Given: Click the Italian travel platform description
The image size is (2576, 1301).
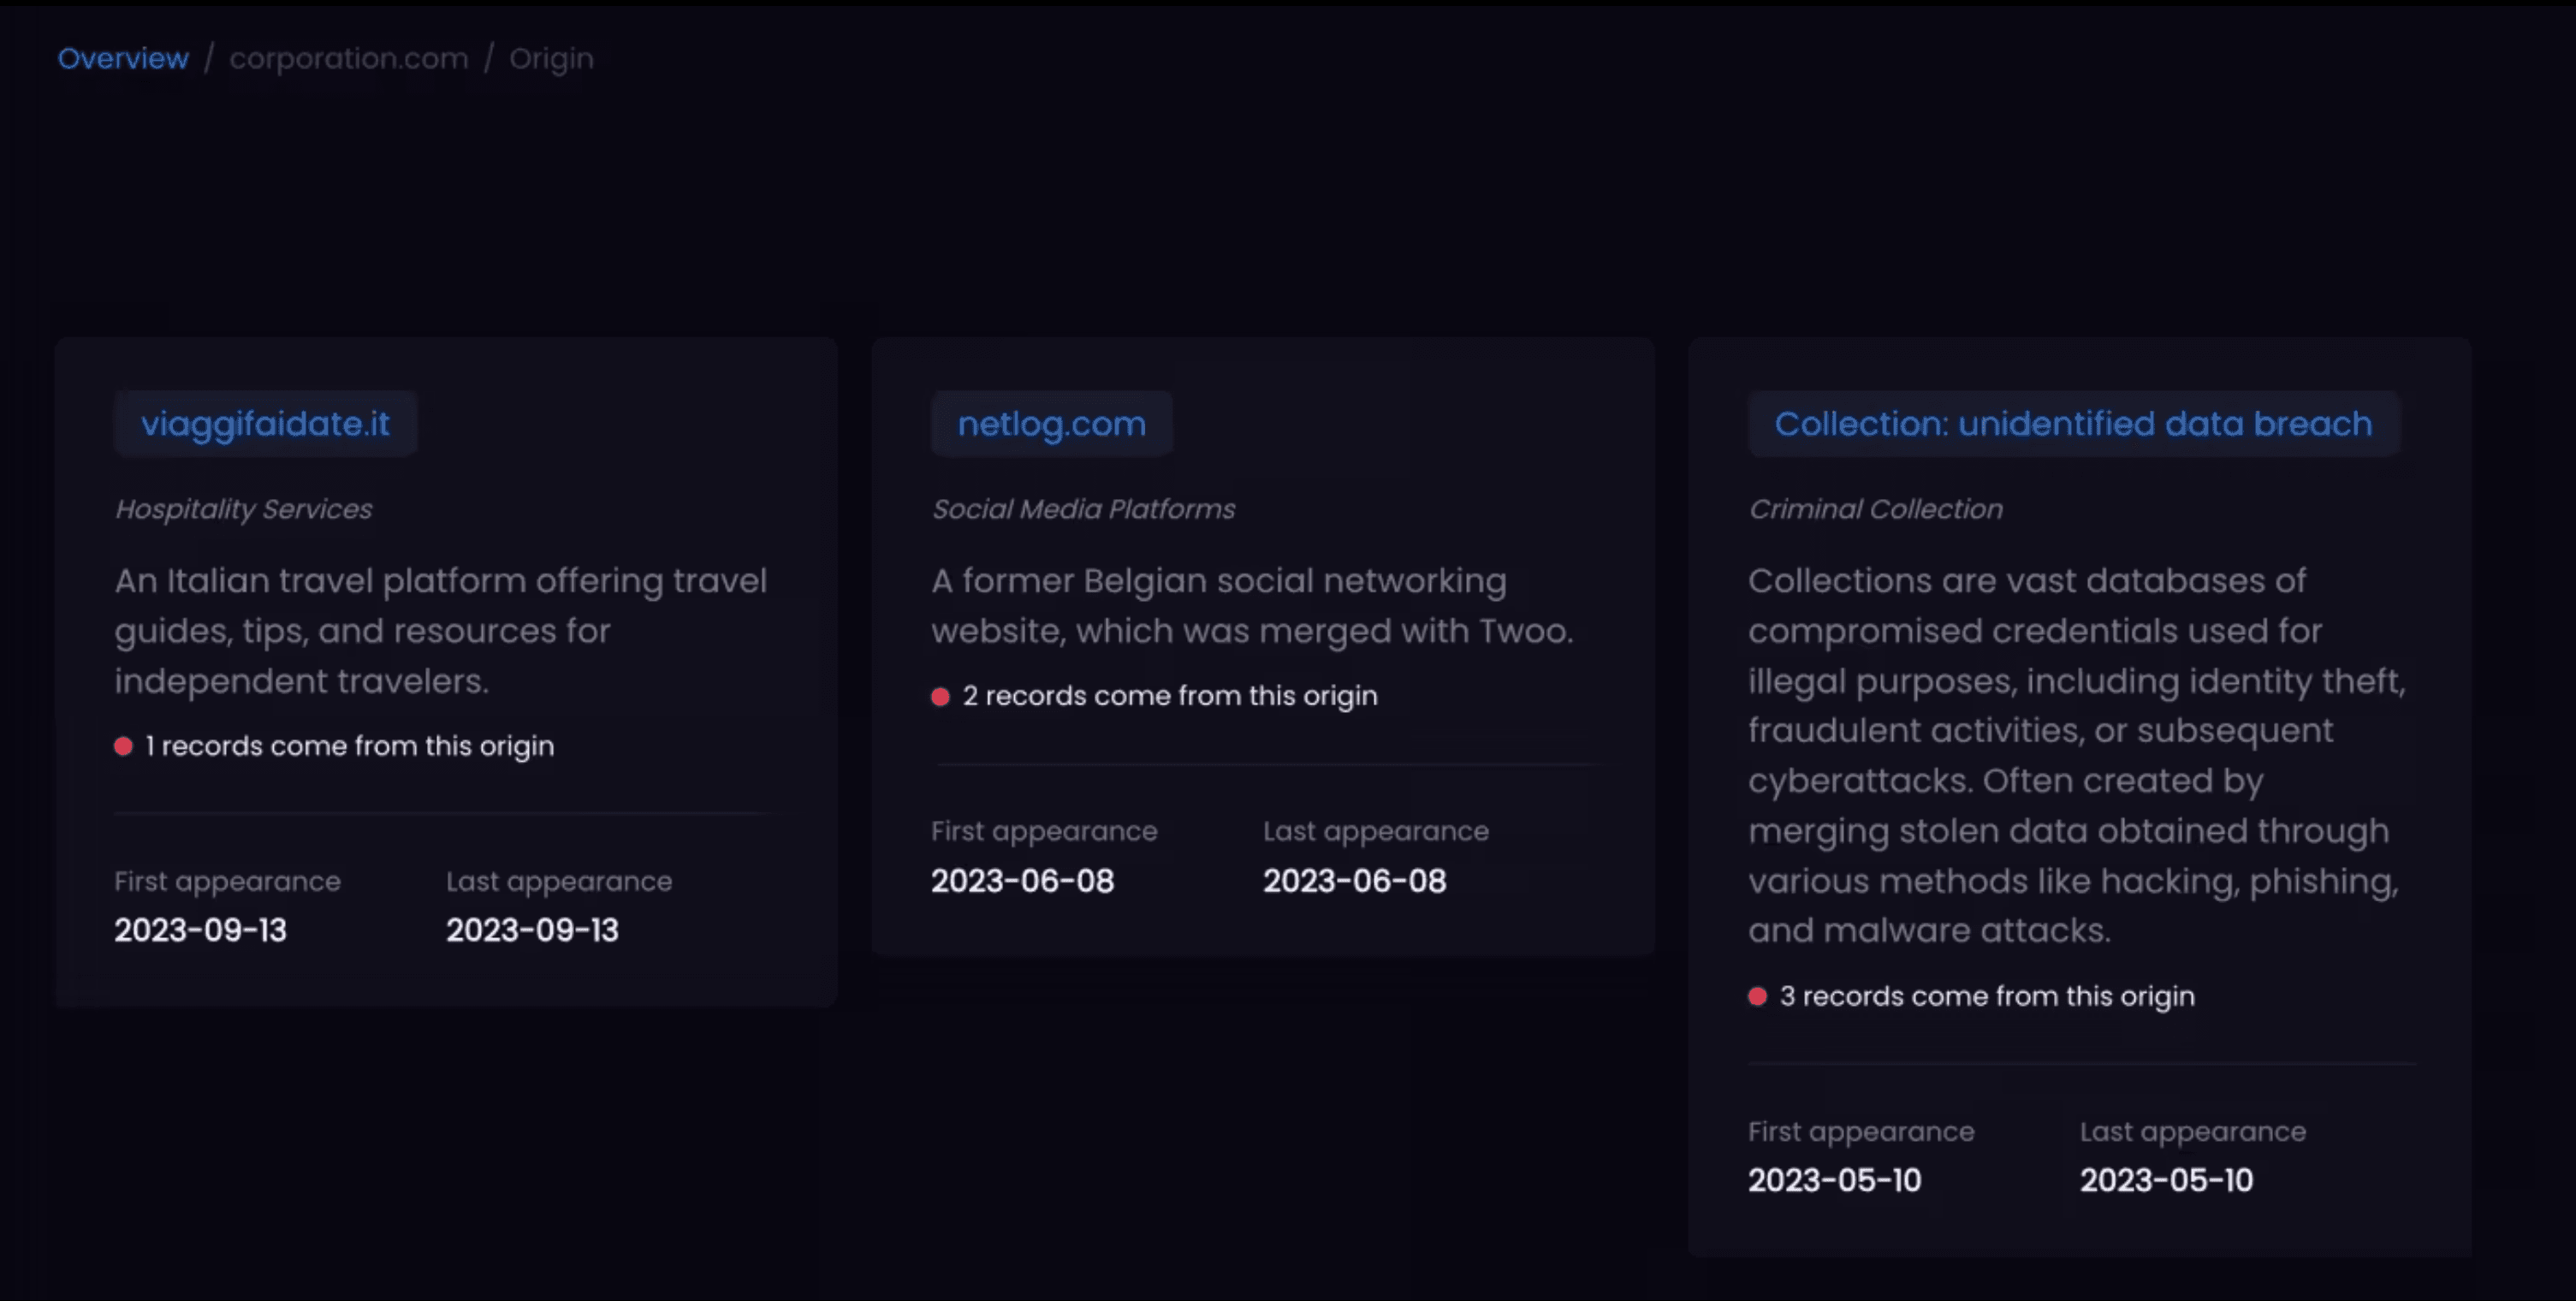Looking at the screenshot, I should (x=440, y=631).
